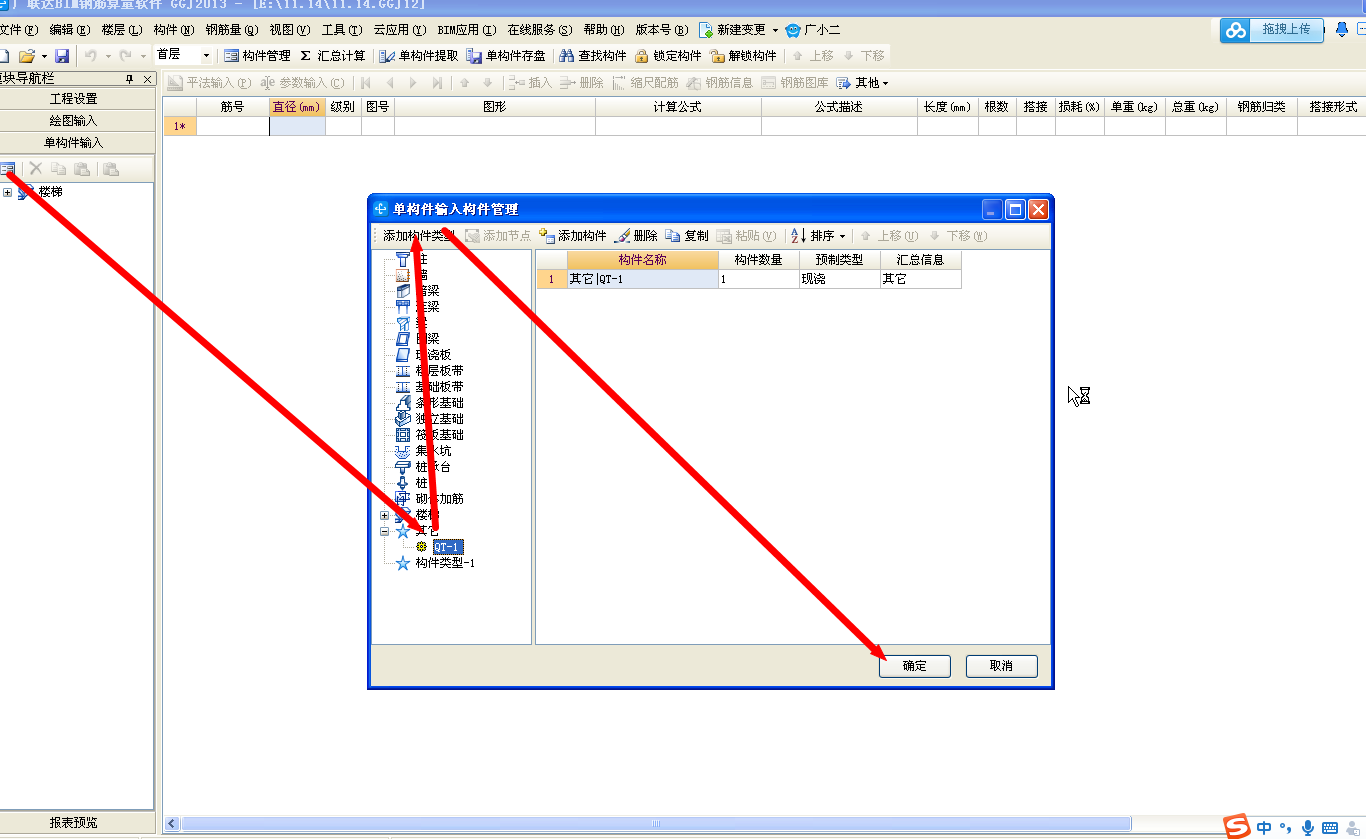This screenshot has width=1366, height=839.
Task: Open the 首层 floor dropdown
Action: coord(207,56)
